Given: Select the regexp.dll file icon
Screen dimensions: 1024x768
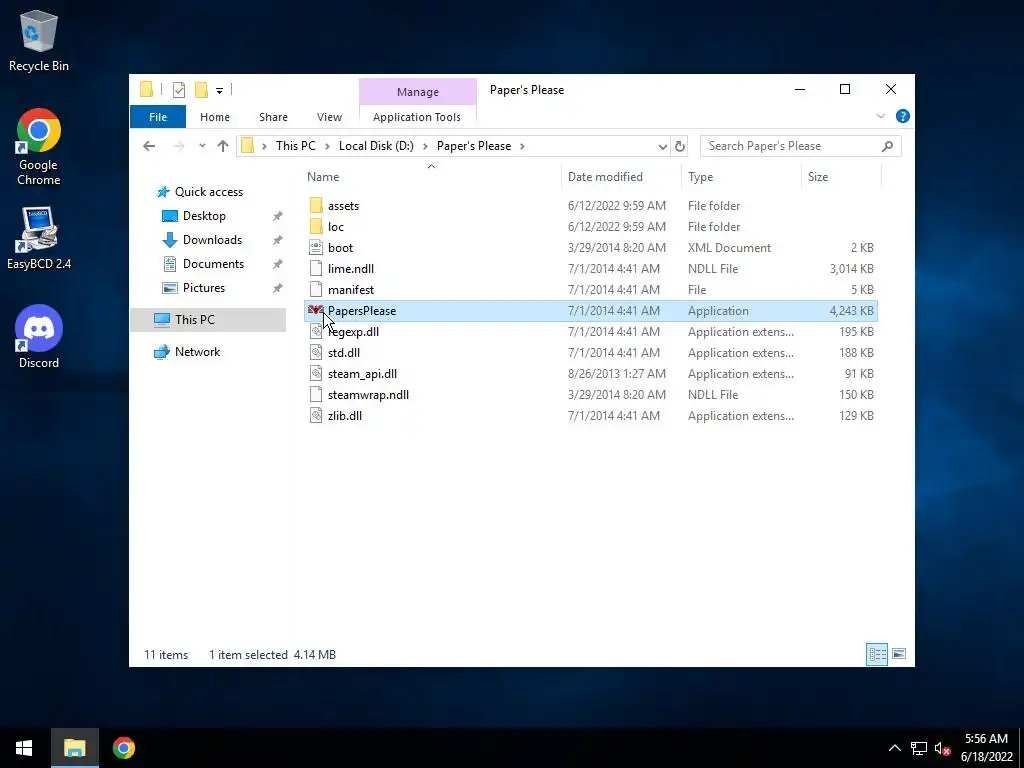Looking at the screenshot, I should [316, 332].
